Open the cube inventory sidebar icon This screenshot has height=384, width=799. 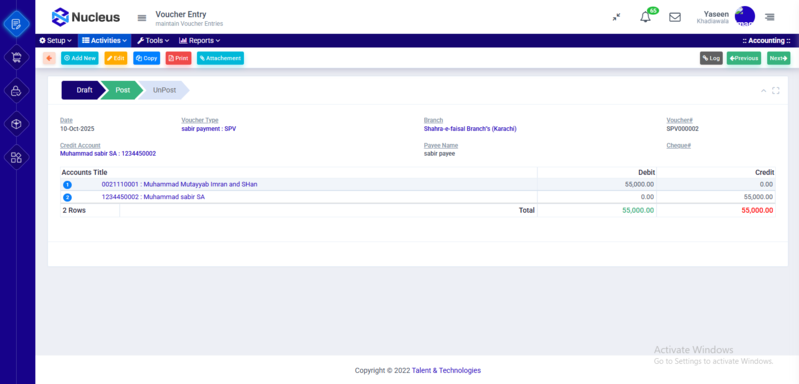(16, 124)
